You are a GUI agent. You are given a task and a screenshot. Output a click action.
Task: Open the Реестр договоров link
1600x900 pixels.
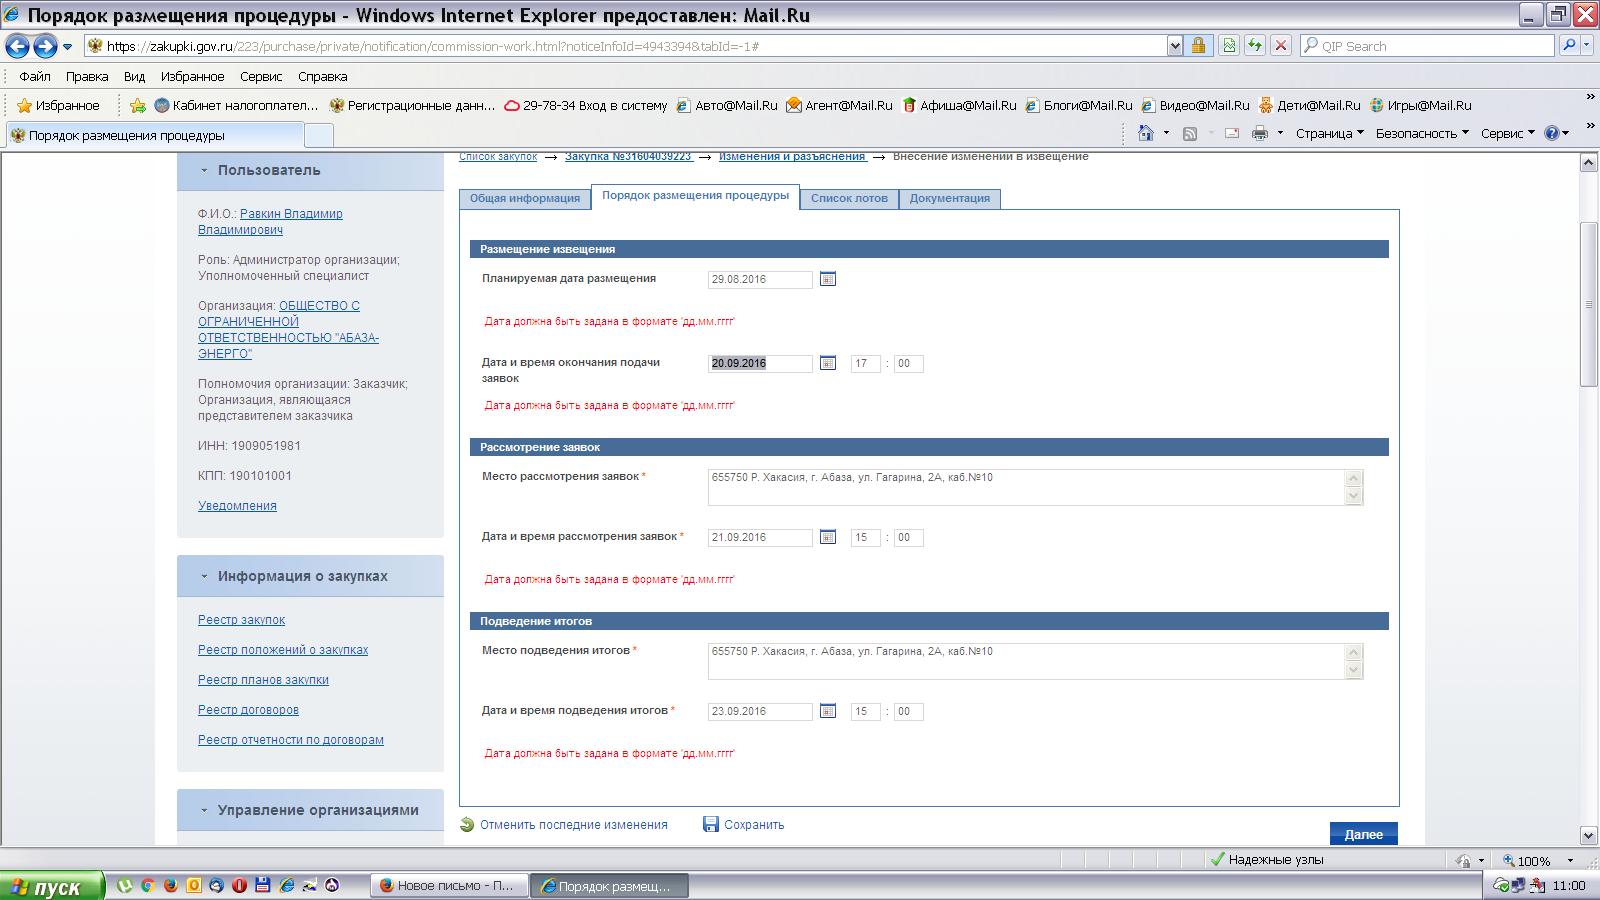[248, 710]
